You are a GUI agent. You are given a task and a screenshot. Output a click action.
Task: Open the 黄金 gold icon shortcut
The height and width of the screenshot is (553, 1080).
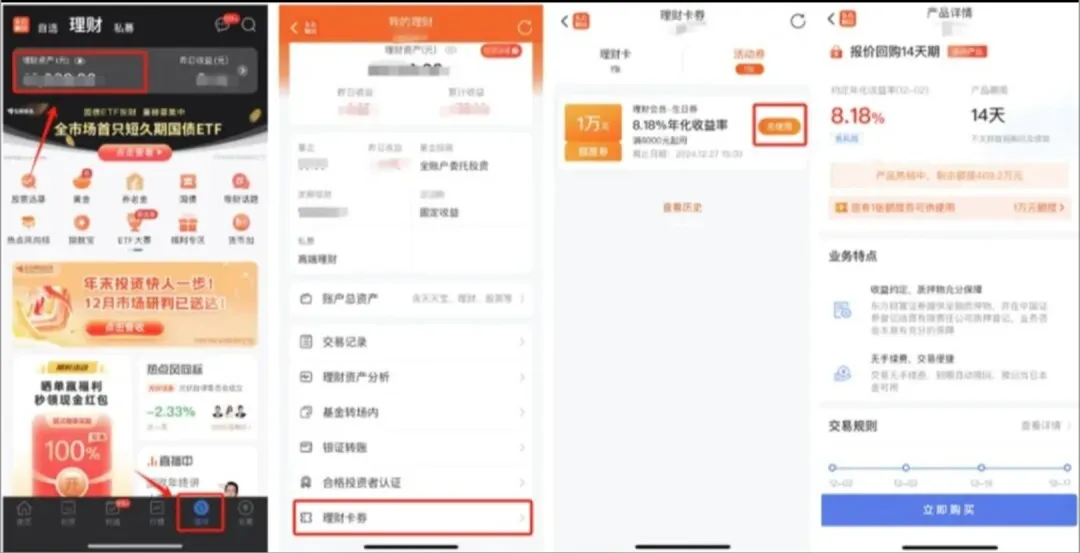(x=82, y=185)
